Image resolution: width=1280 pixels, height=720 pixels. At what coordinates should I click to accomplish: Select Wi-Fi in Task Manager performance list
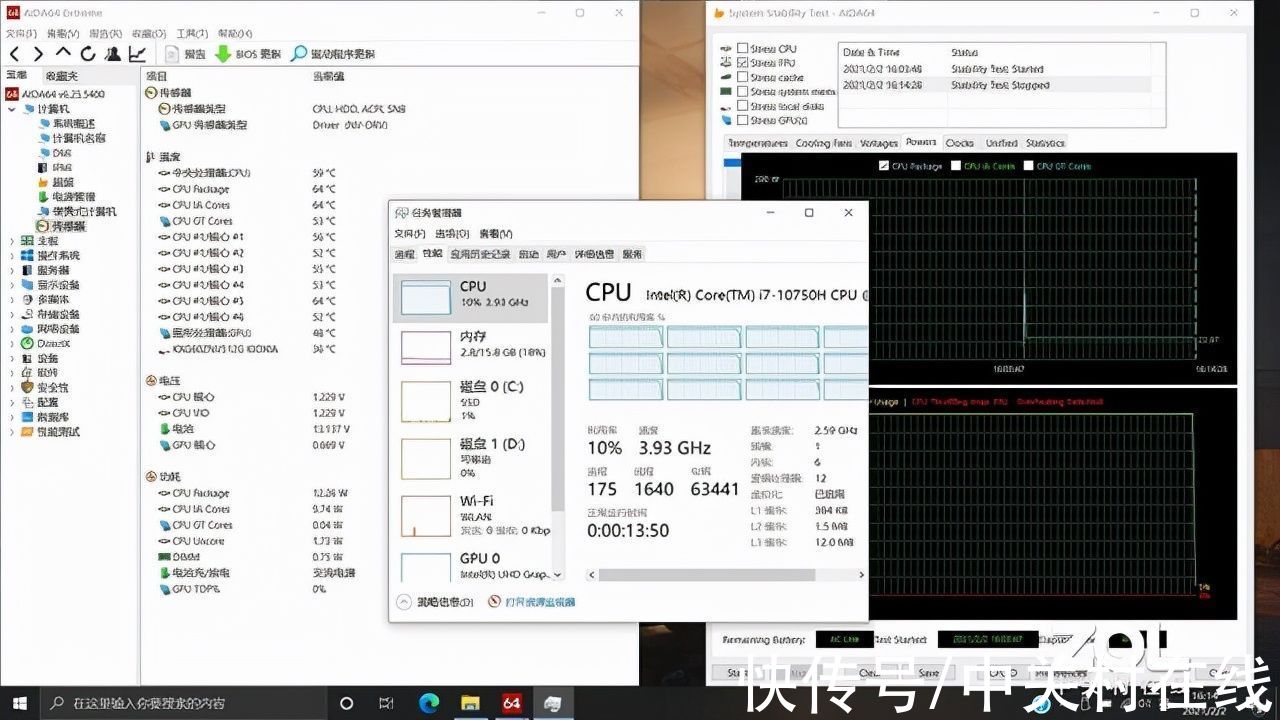pos(470,515)
